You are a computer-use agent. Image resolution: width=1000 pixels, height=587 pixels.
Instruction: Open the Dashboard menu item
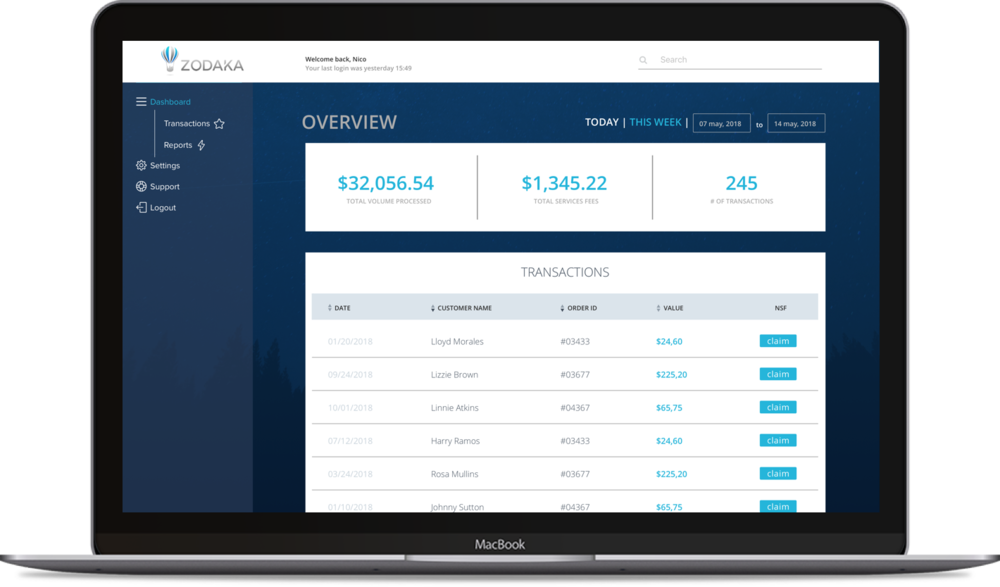(x=170, y=102)
